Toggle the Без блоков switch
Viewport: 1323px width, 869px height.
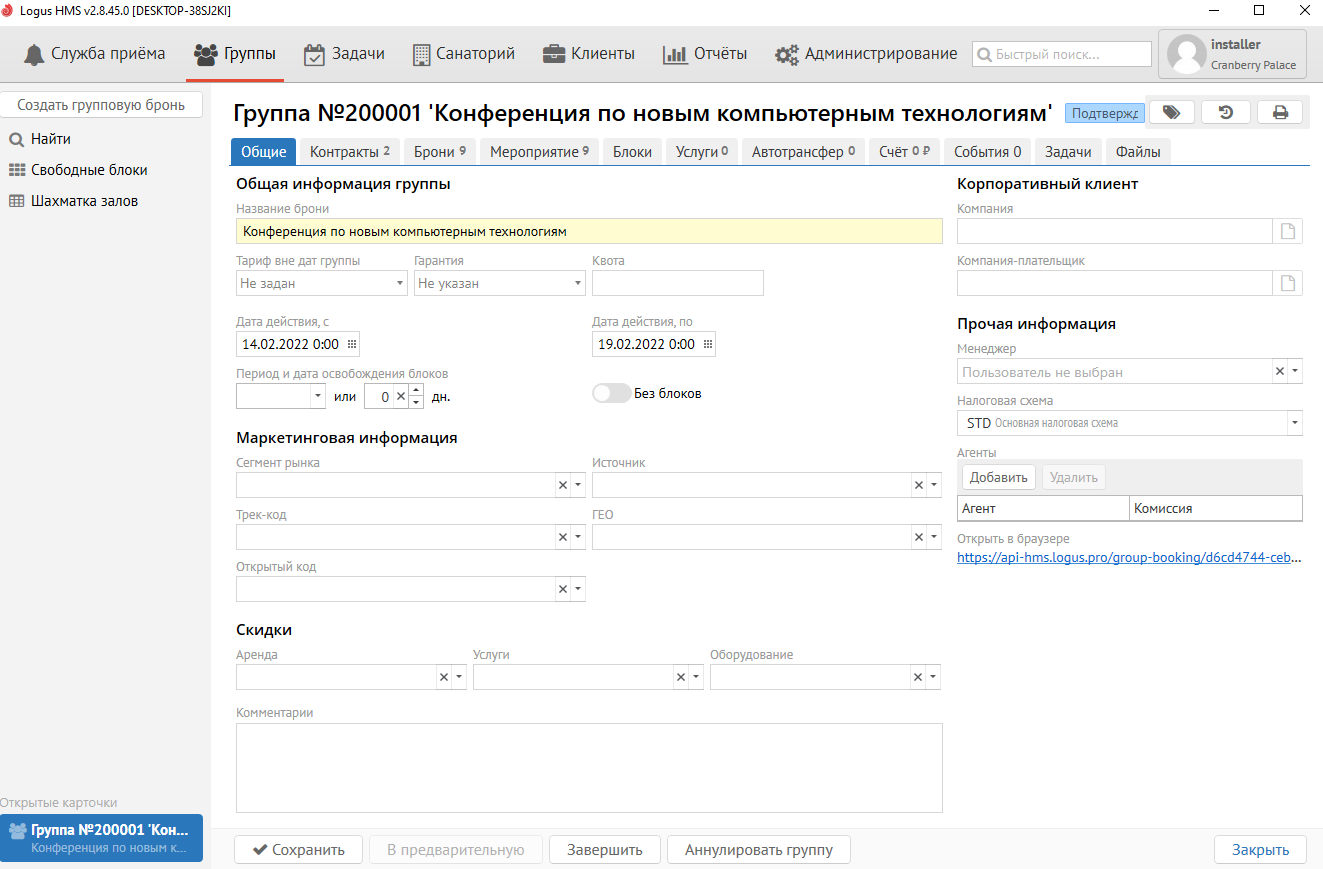click(611, 394)
